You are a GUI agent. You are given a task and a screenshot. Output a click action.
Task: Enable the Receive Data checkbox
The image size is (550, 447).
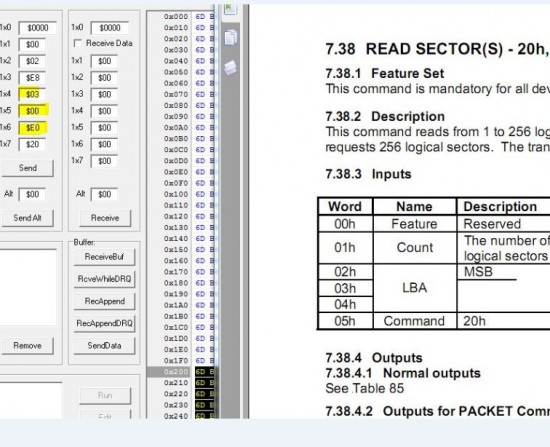78,43
